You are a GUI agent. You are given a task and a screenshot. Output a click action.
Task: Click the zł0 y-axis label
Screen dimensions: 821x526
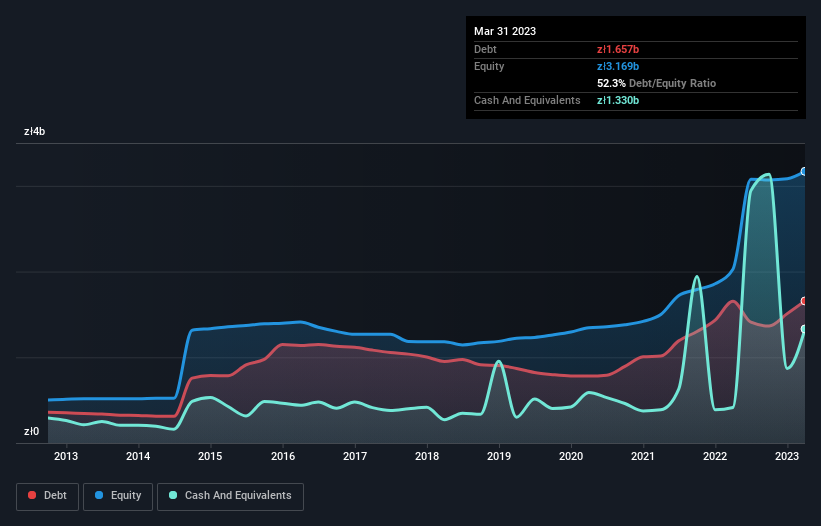click(x=31, y=432)
